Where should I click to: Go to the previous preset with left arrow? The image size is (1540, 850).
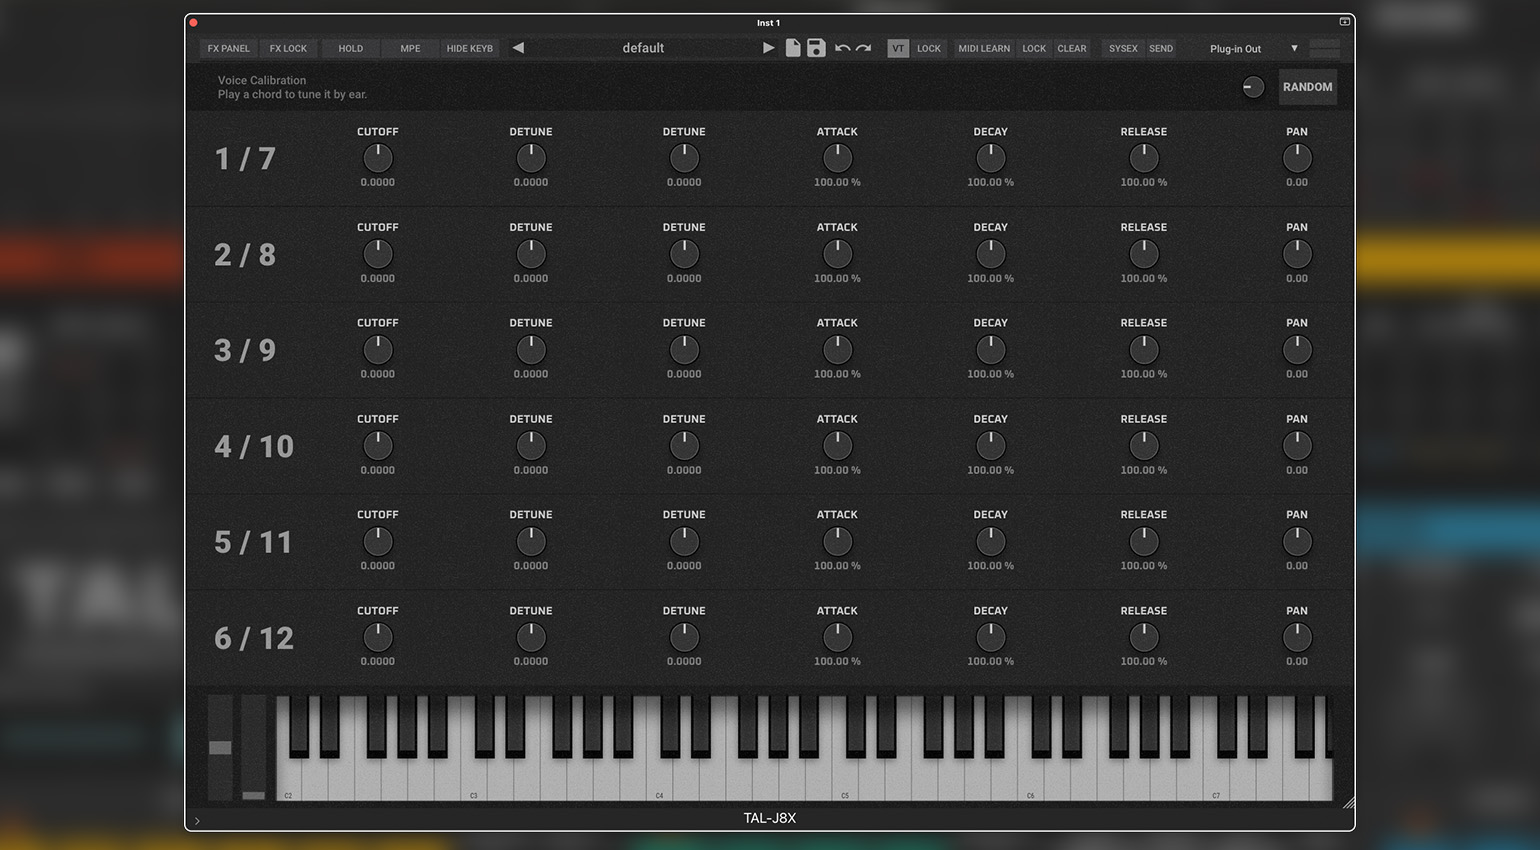click(x=518, y=48)
